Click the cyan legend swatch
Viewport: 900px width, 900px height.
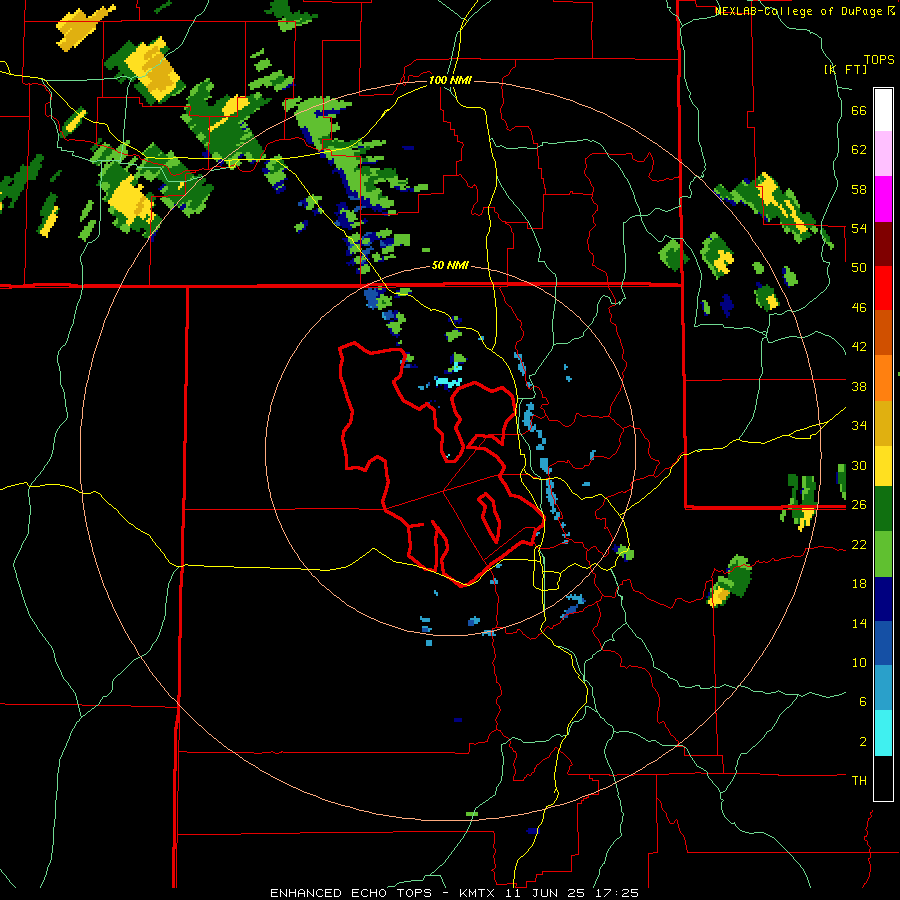[x=883, y=733]
